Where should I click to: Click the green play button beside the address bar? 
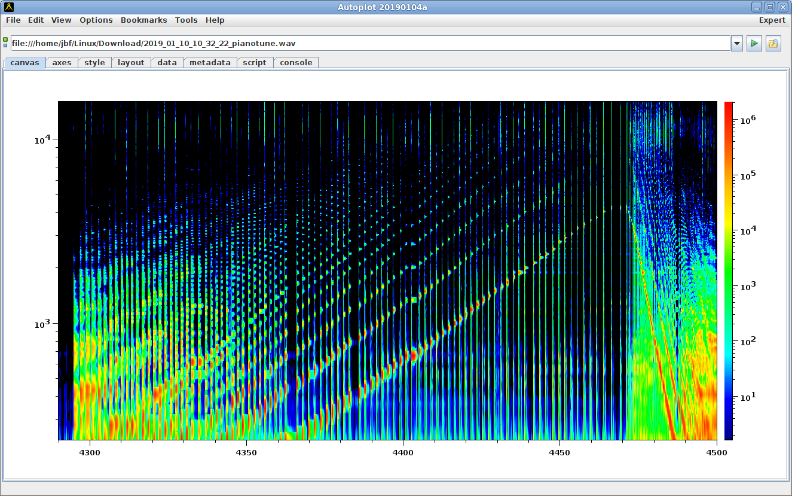pos(754,43)
